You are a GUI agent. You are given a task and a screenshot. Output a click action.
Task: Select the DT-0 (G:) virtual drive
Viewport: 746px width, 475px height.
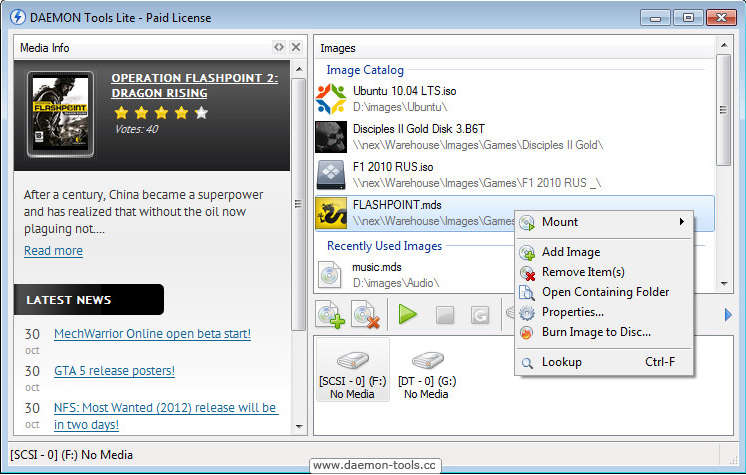coord(427,374)
